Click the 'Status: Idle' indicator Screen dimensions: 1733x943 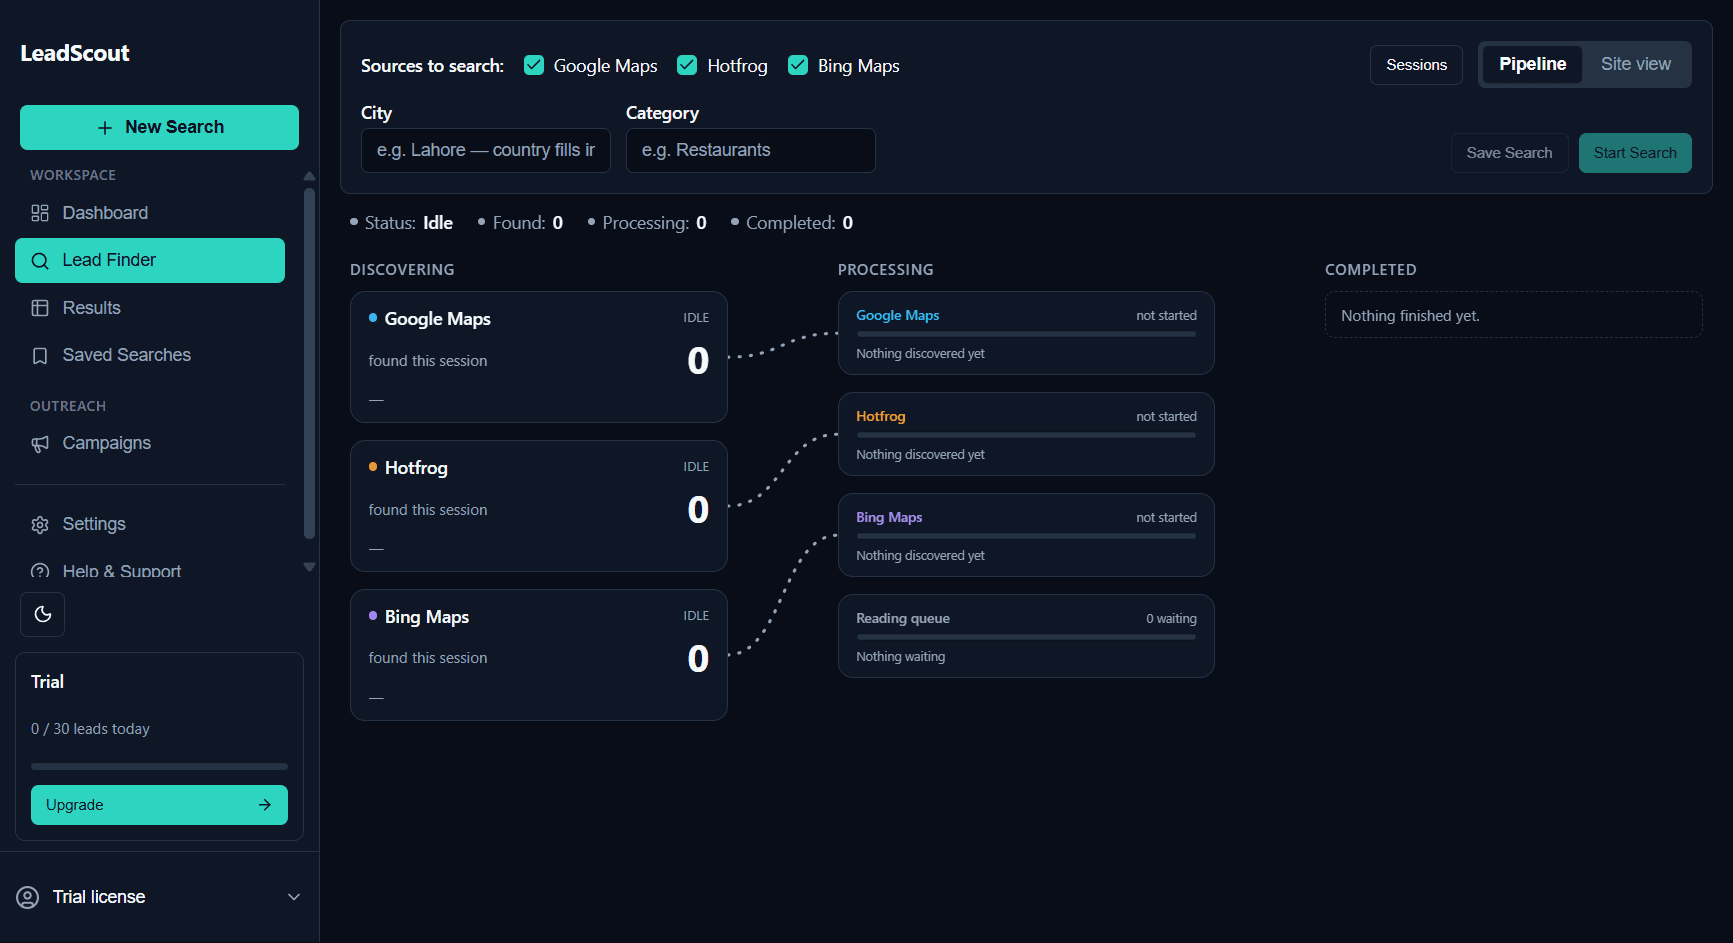(401, 223)
